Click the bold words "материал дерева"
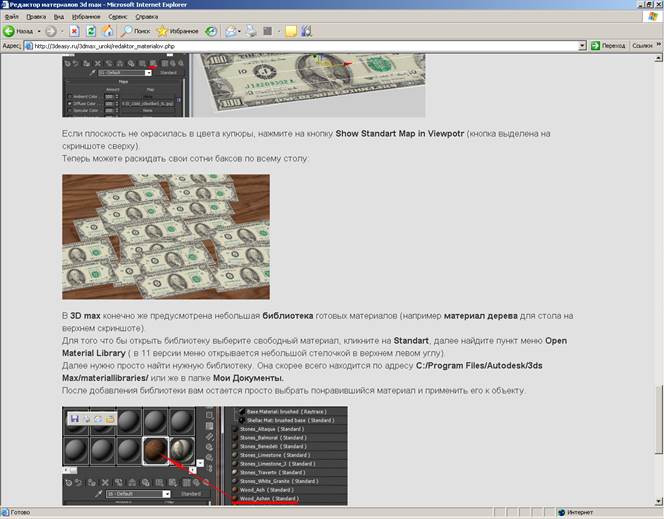664x519 pixels. coord(480,316)
